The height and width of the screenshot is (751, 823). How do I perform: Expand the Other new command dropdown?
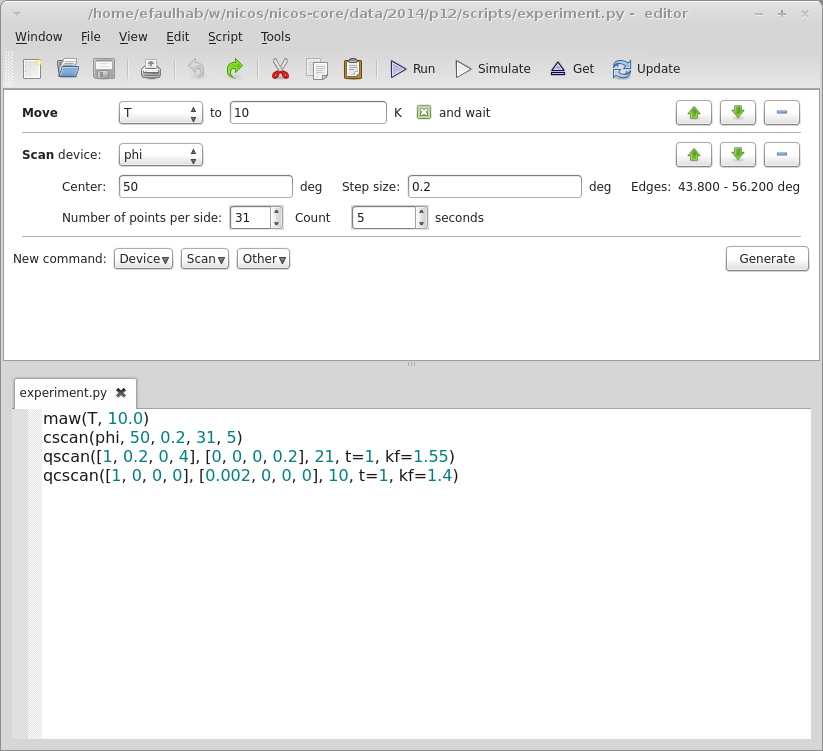(x=263, y=259)
